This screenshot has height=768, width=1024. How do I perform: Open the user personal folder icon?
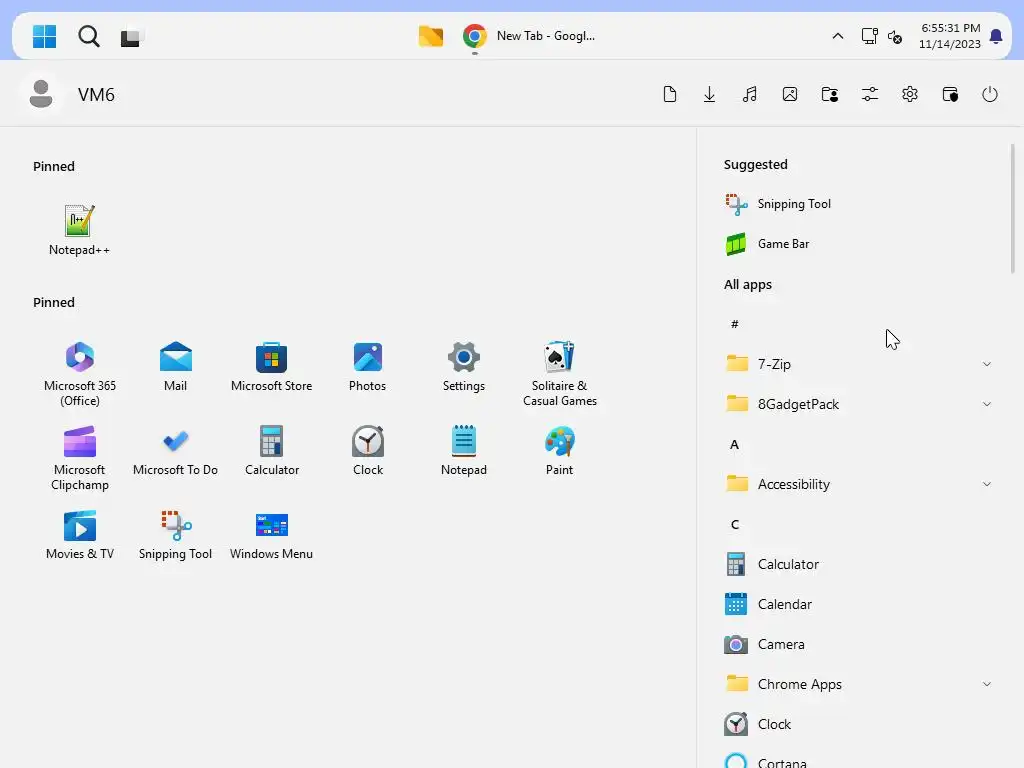click(x=829, y=94)
